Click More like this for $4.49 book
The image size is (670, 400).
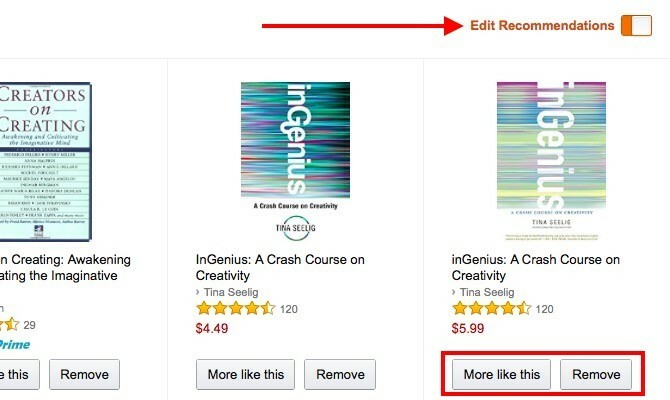[246, 375]
